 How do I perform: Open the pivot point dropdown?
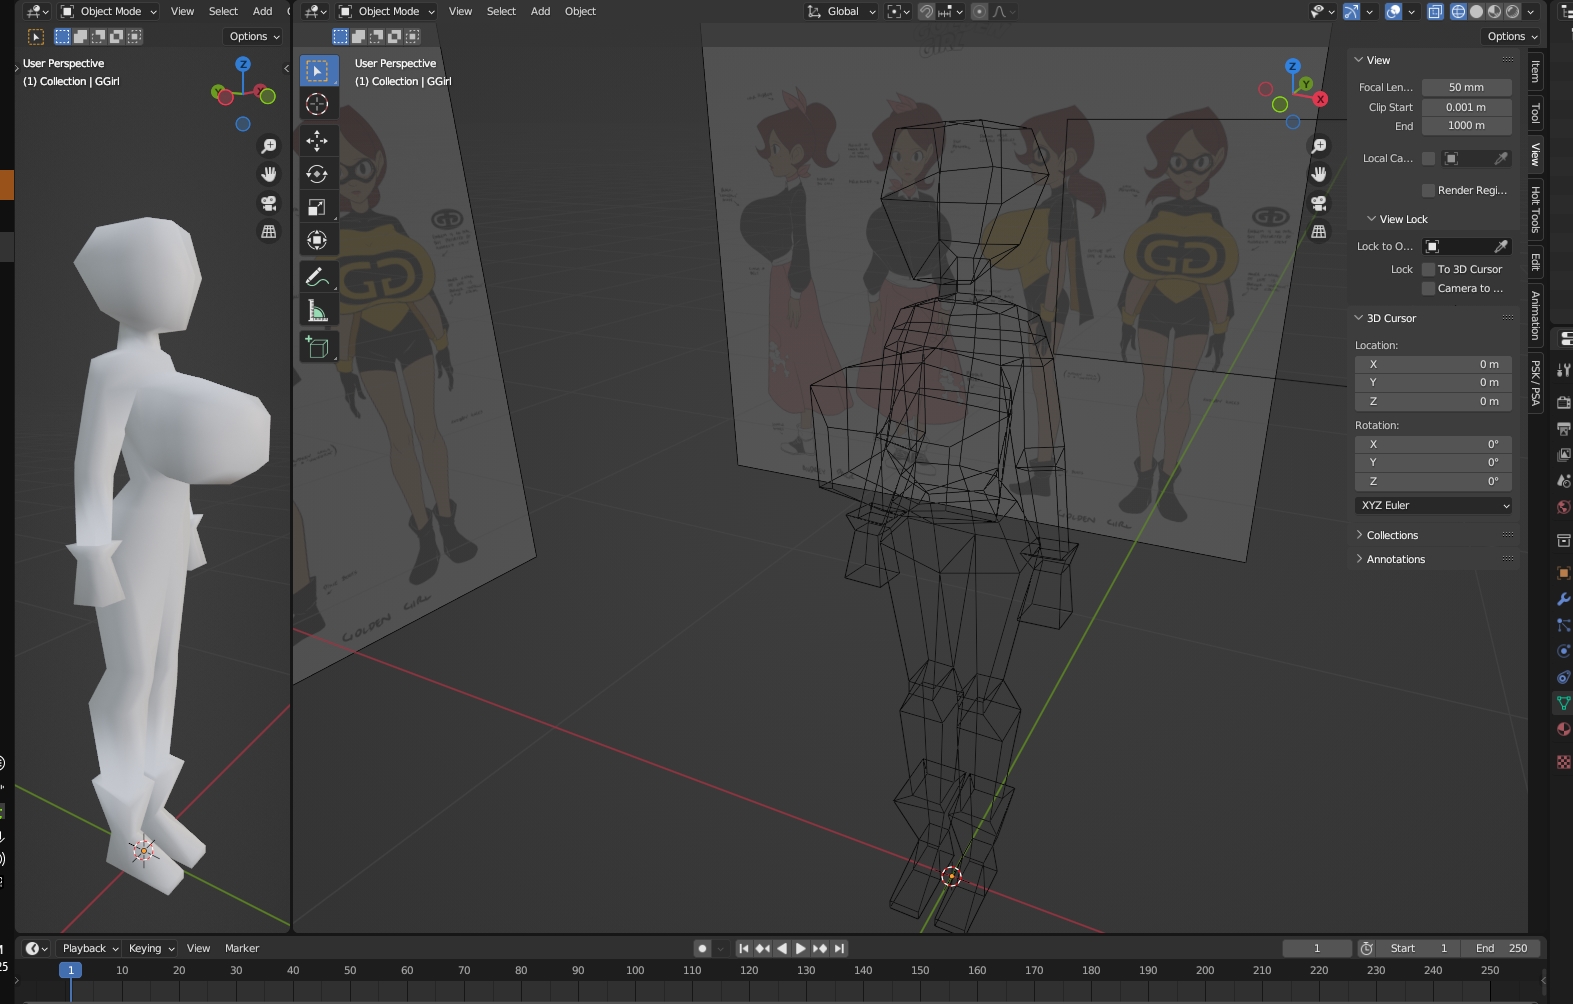pos(898,11)
